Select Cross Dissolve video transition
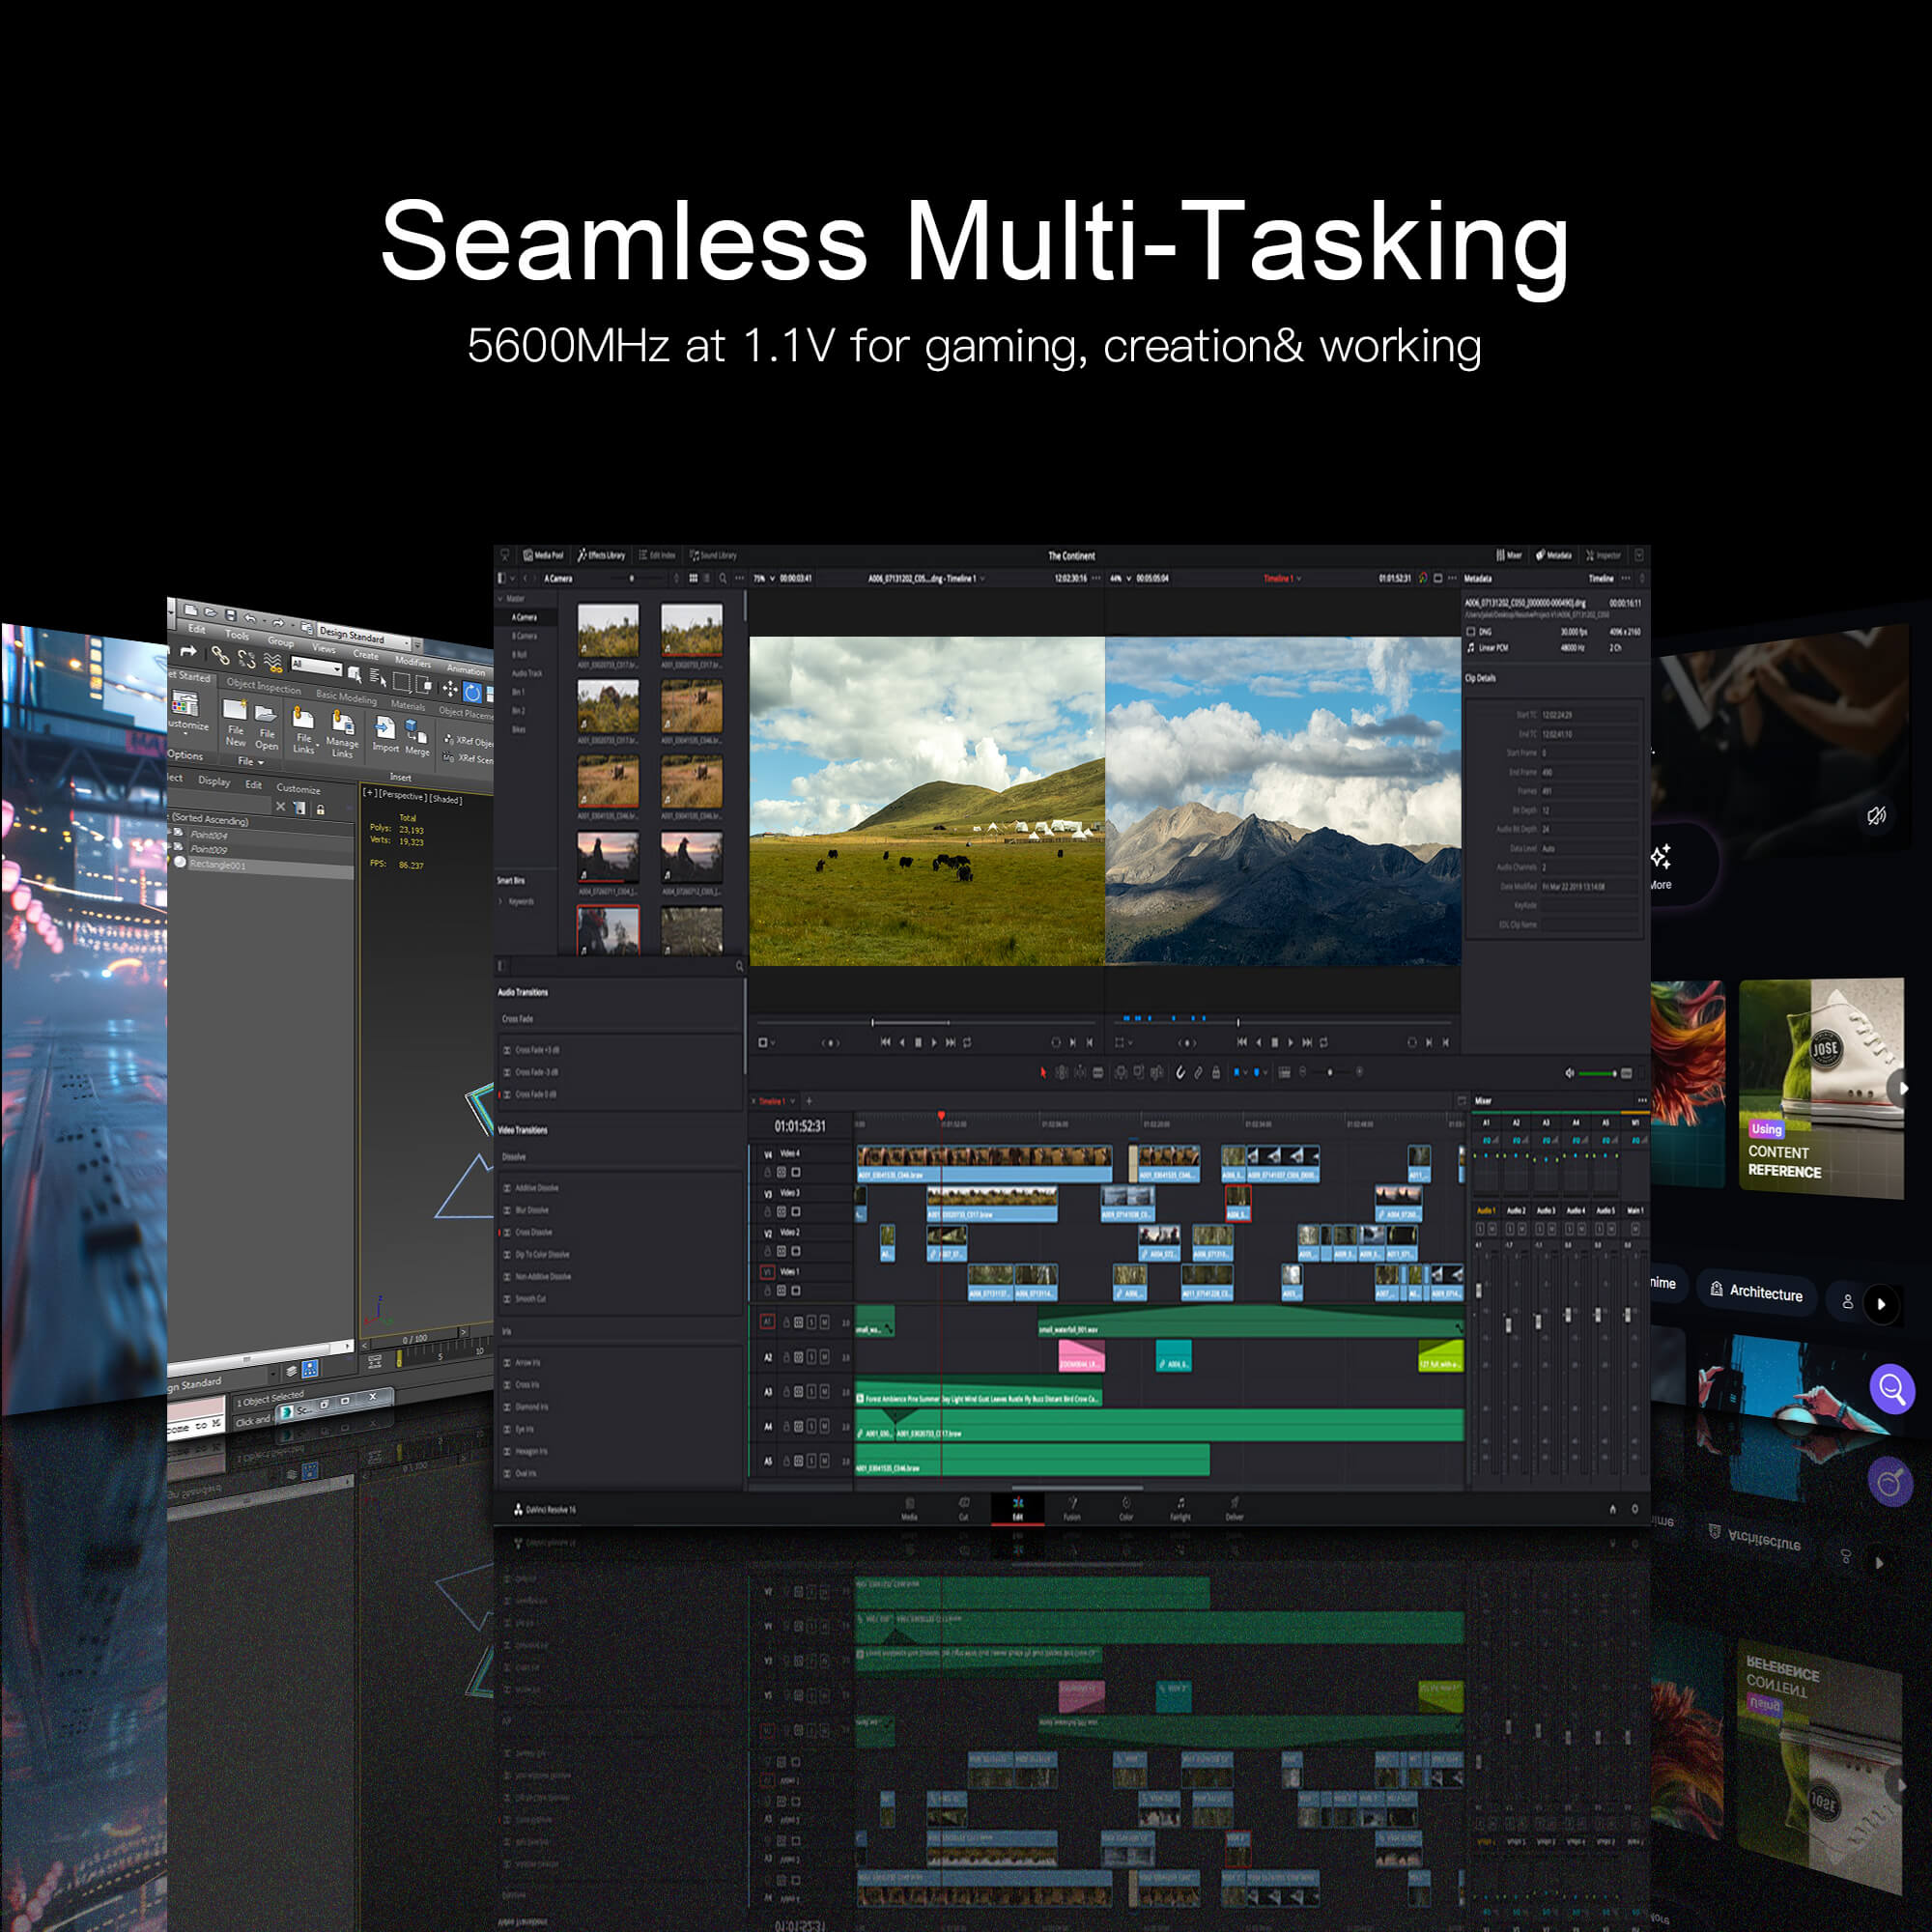Viewport: 1932px width, 1932px height. click(533, 1232)
